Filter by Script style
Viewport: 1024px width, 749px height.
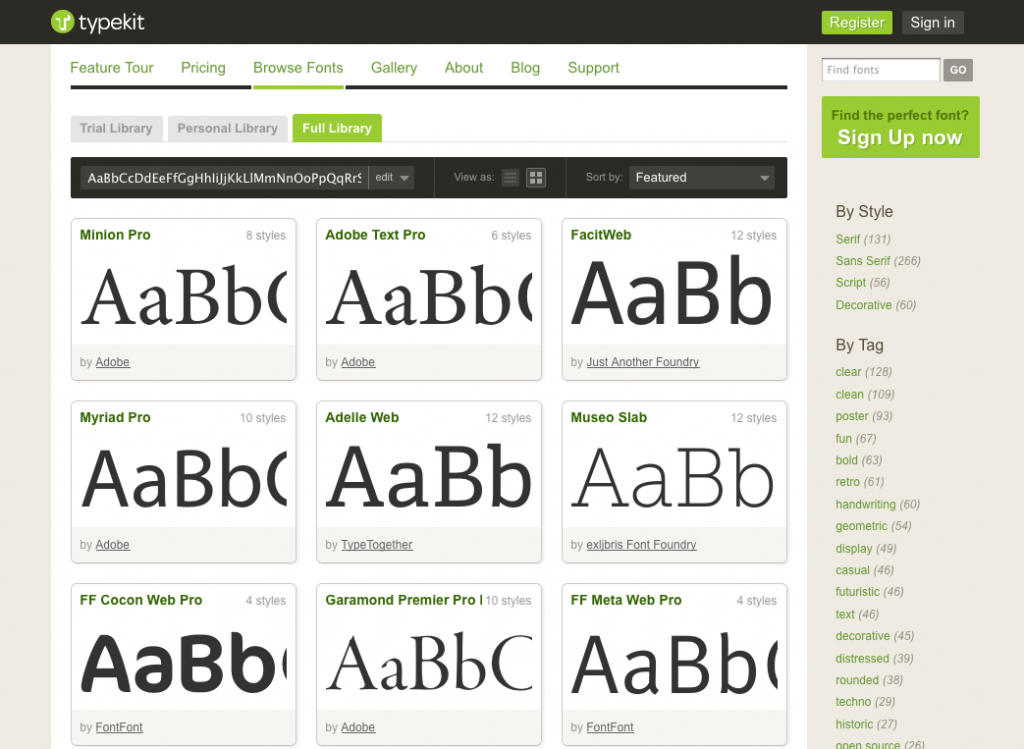pyautogui.click(x=850, y=283)
